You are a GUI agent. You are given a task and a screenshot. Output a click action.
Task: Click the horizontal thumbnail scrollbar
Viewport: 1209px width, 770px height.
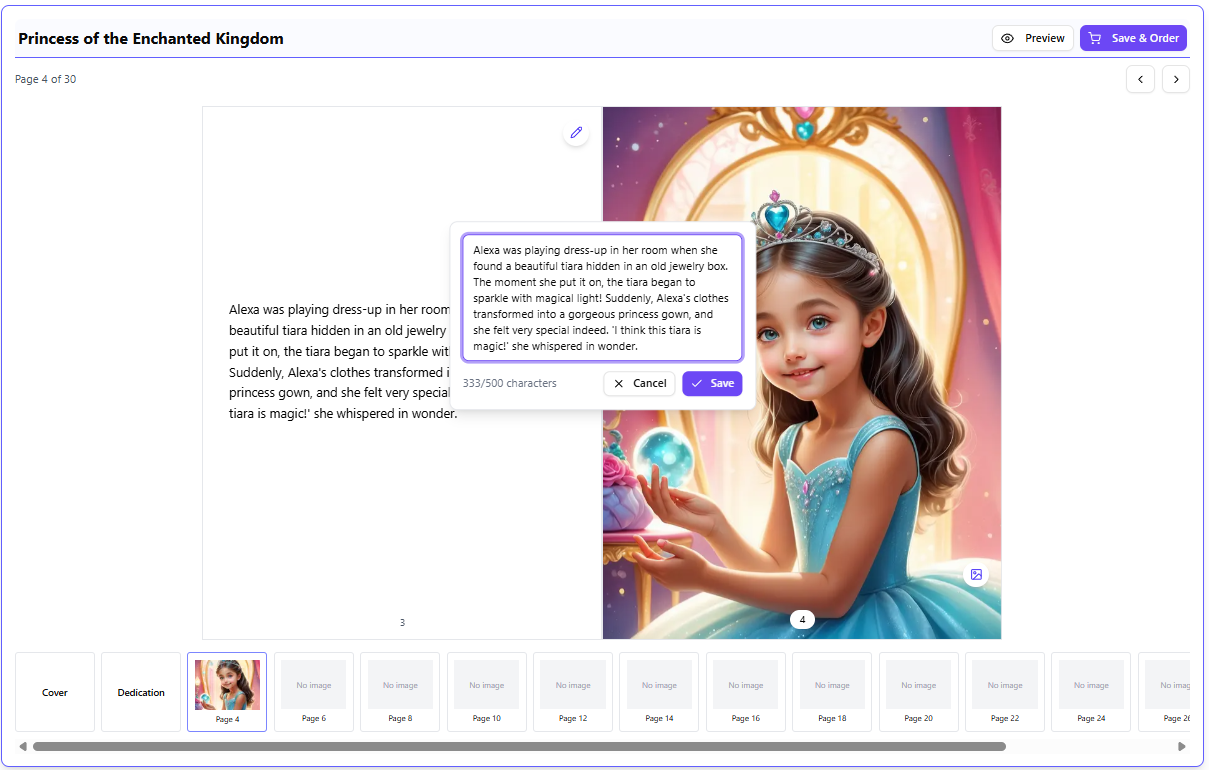coord(520,745)
